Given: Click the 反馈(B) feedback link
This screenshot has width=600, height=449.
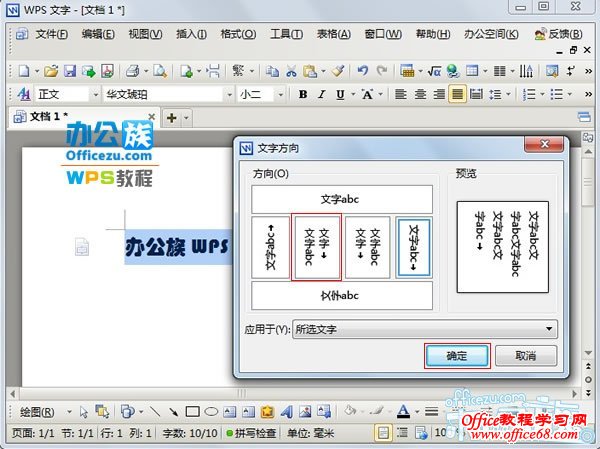Looking at the screenshot, I should [559, 34].
